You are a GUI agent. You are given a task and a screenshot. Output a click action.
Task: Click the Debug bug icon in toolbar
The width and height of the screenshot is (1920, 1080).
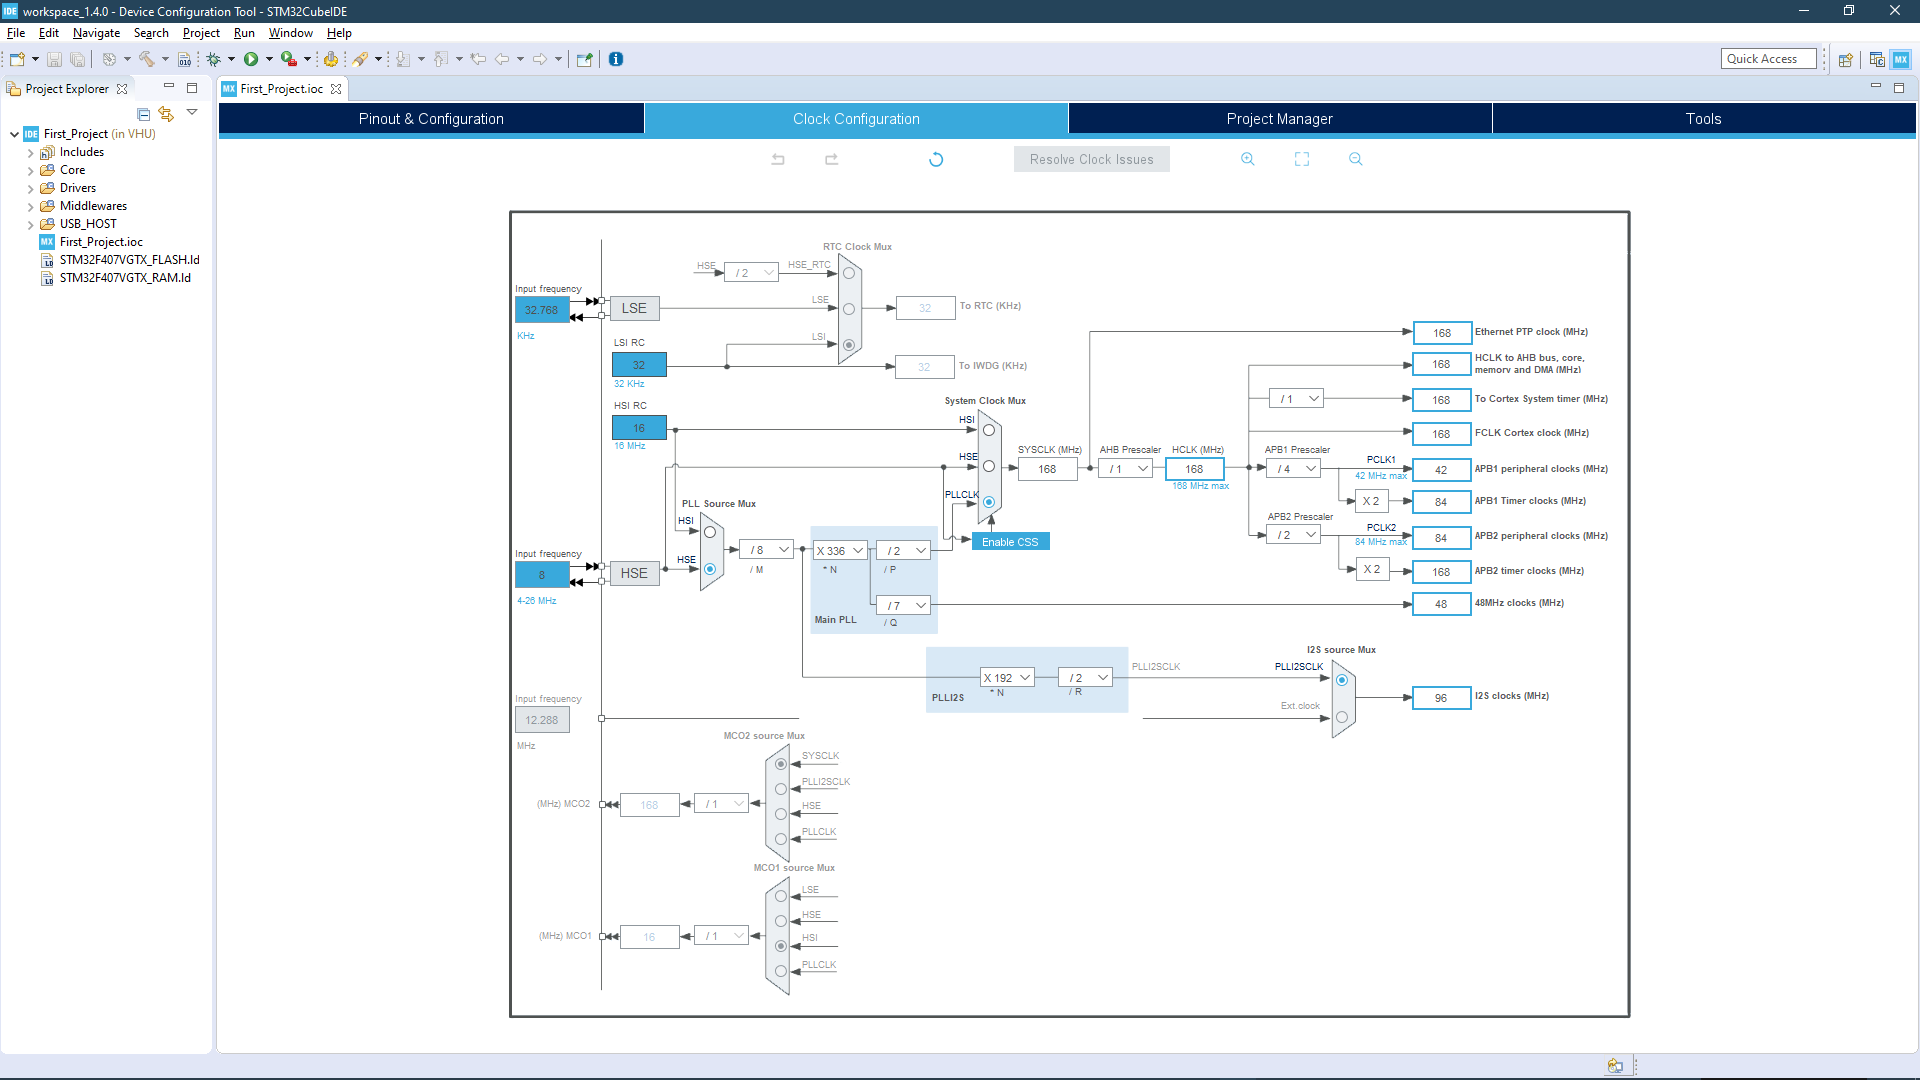click(x=213, y=59)
